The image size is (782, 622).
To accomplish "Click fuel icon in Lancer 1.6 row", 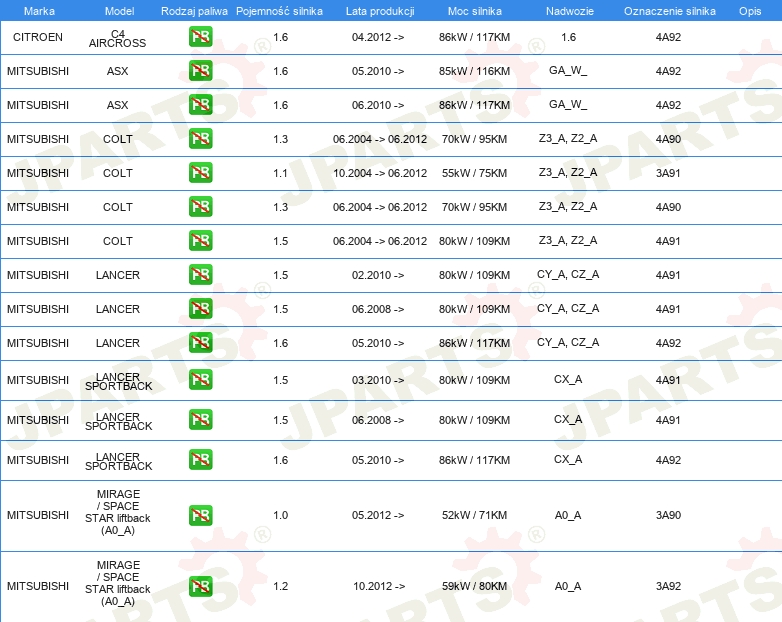I will [x=200, y=342].
